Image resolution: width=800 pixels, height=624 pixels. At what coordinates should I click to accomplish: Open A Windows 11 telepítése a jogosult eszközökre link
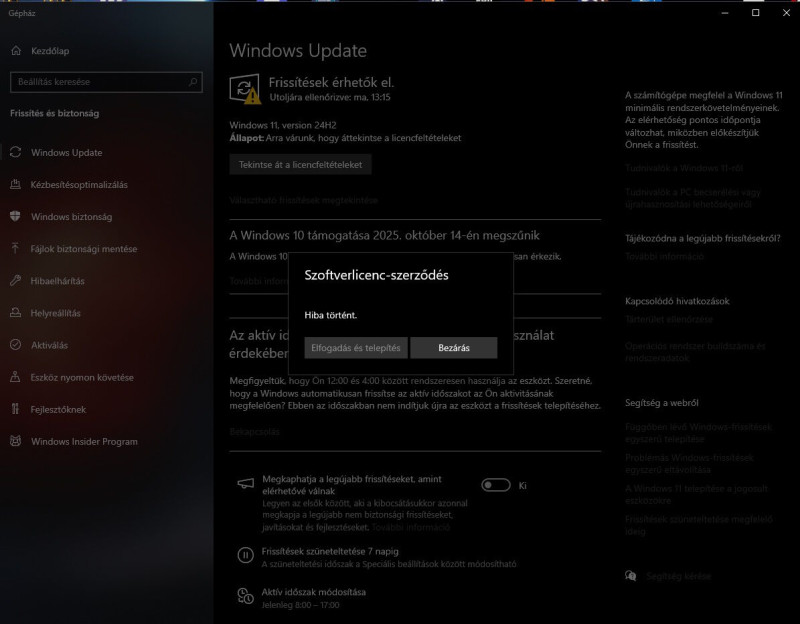click(x=696, y=494)
